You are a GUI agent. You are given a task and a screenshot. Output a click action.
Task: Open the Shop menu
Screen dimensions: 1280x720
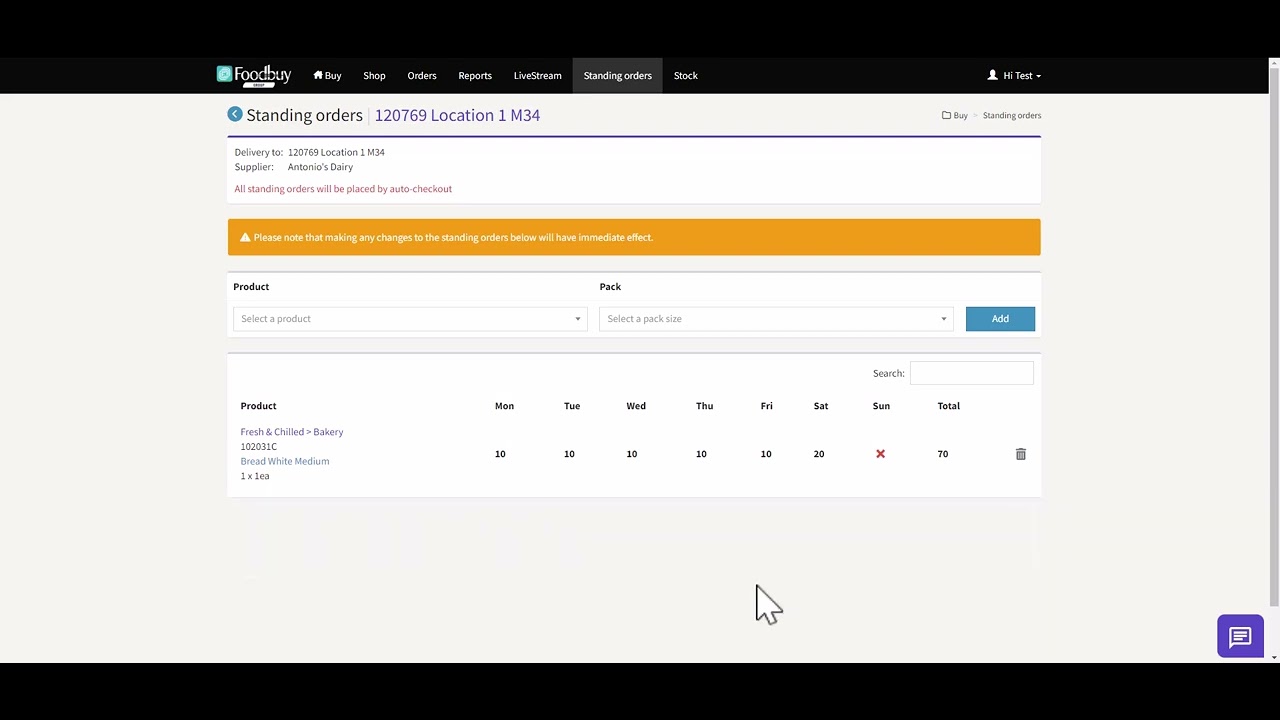(374, 76)
